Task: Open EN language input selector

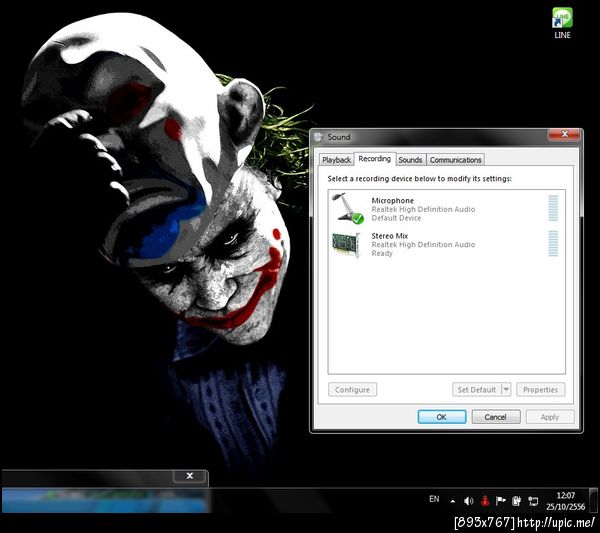Action: [434, 499]
